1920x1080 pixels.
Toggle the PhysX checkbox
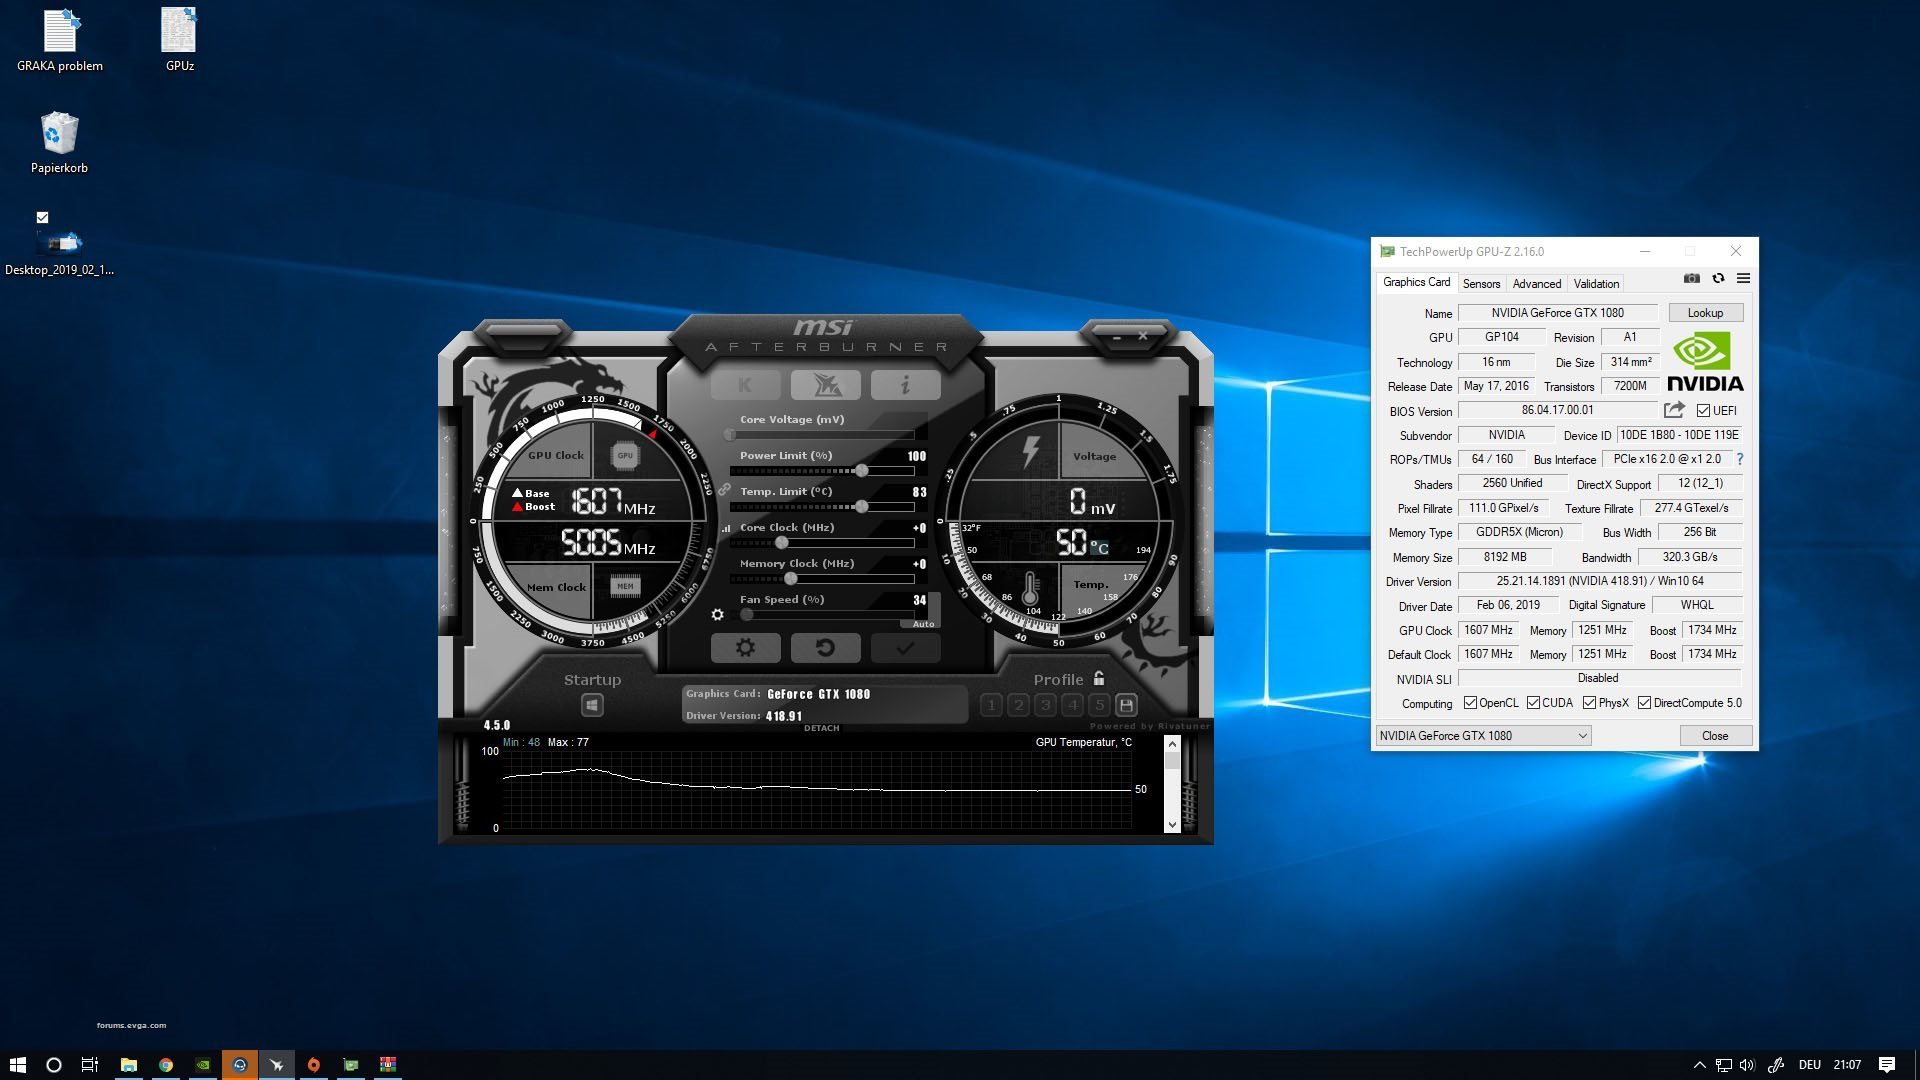point(1589,703)
